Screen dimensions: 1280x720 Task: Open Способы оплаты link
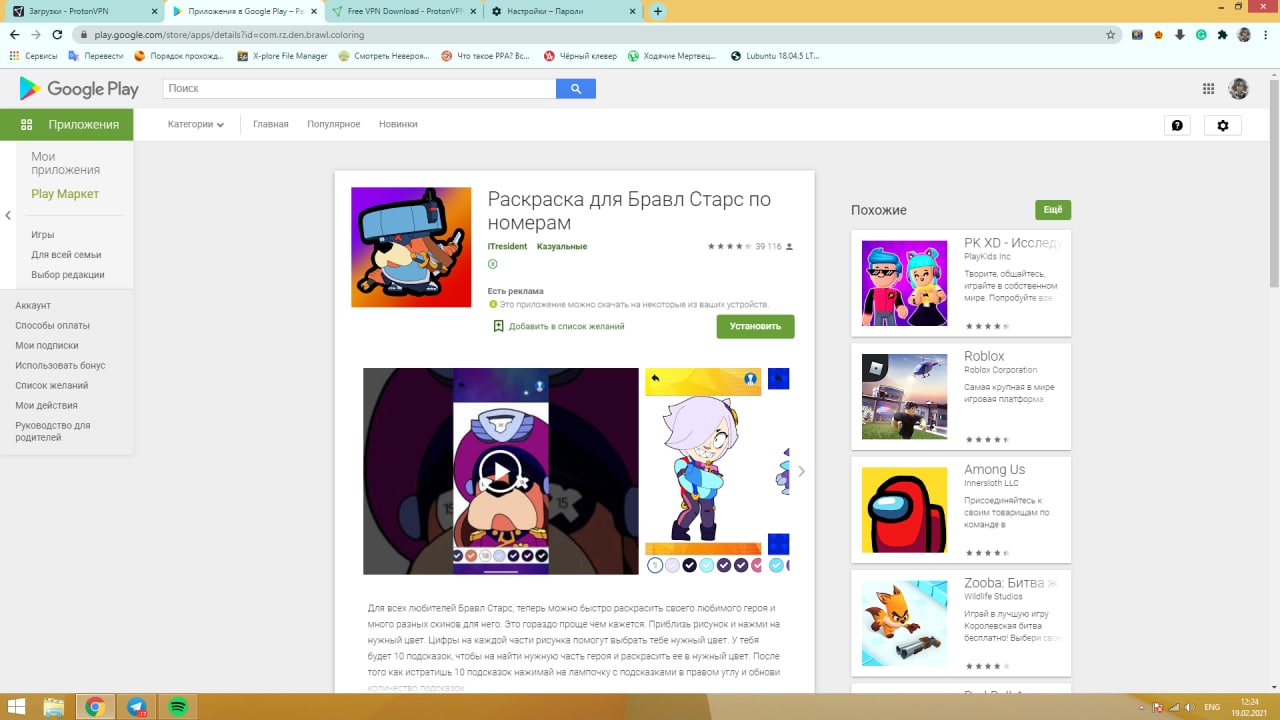[x=52, y=325]
